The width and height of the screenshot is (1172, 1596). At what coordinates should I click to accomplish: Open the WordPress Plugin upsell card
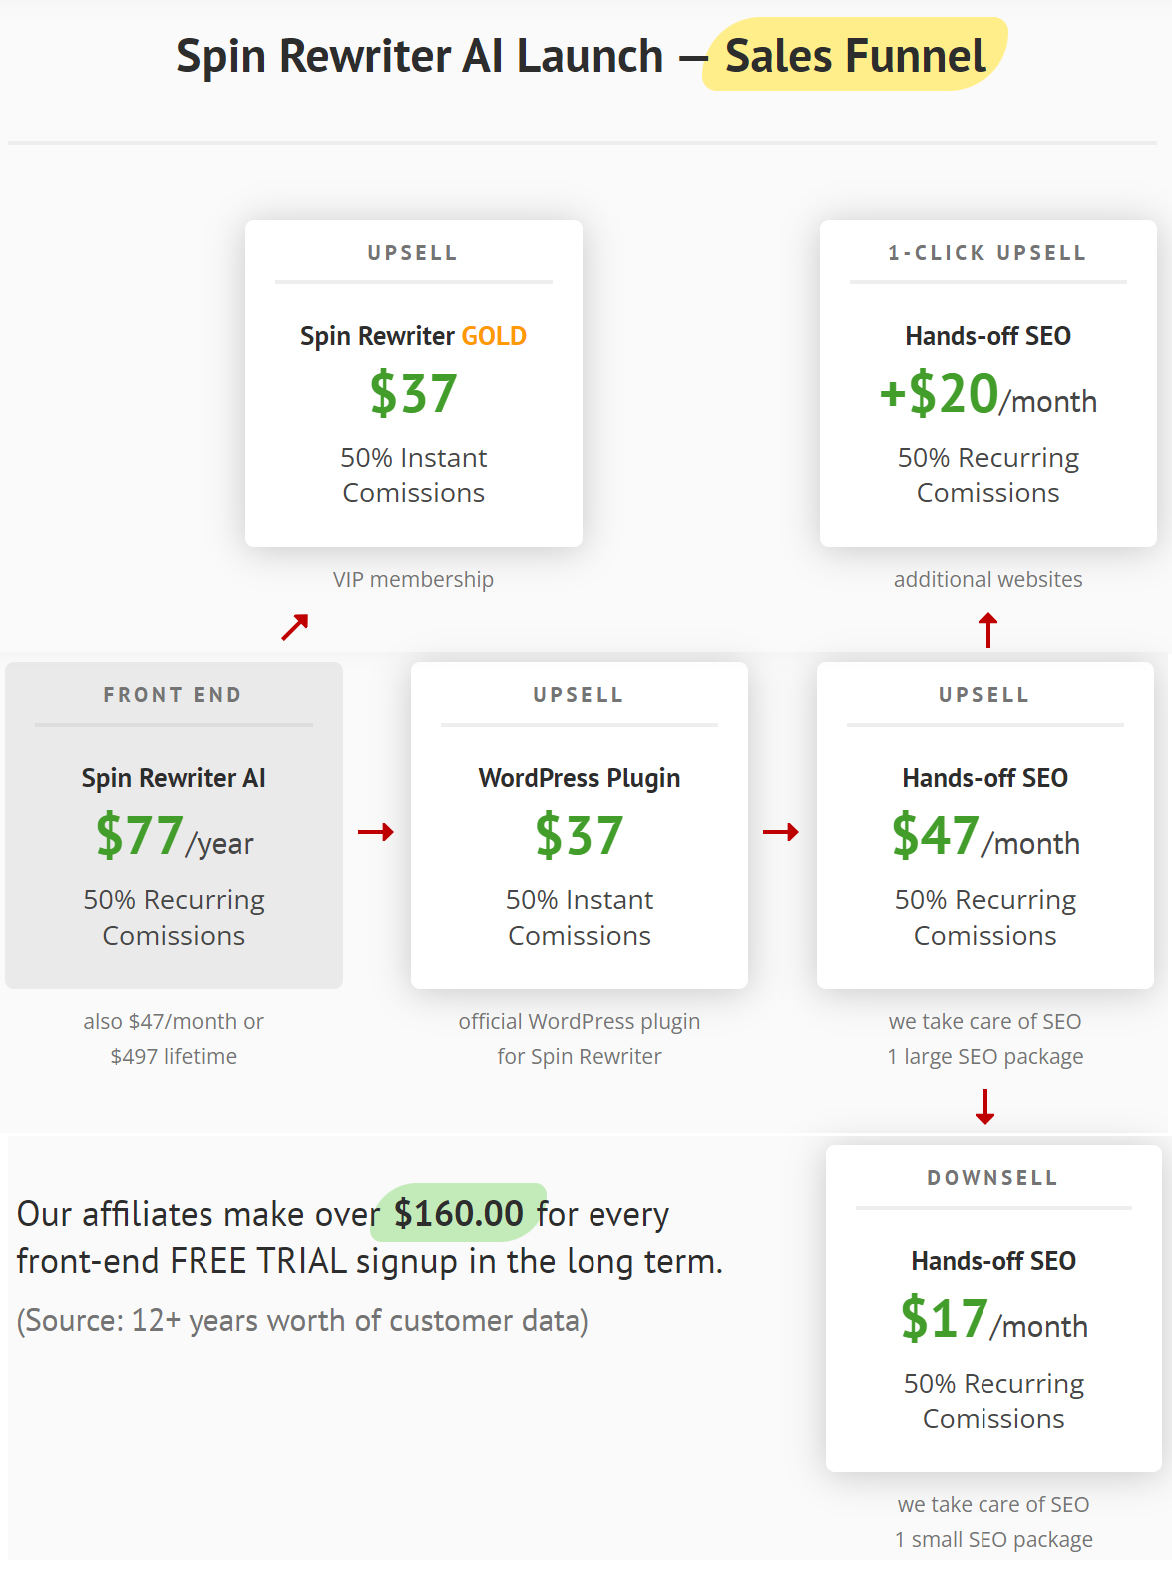579,825
